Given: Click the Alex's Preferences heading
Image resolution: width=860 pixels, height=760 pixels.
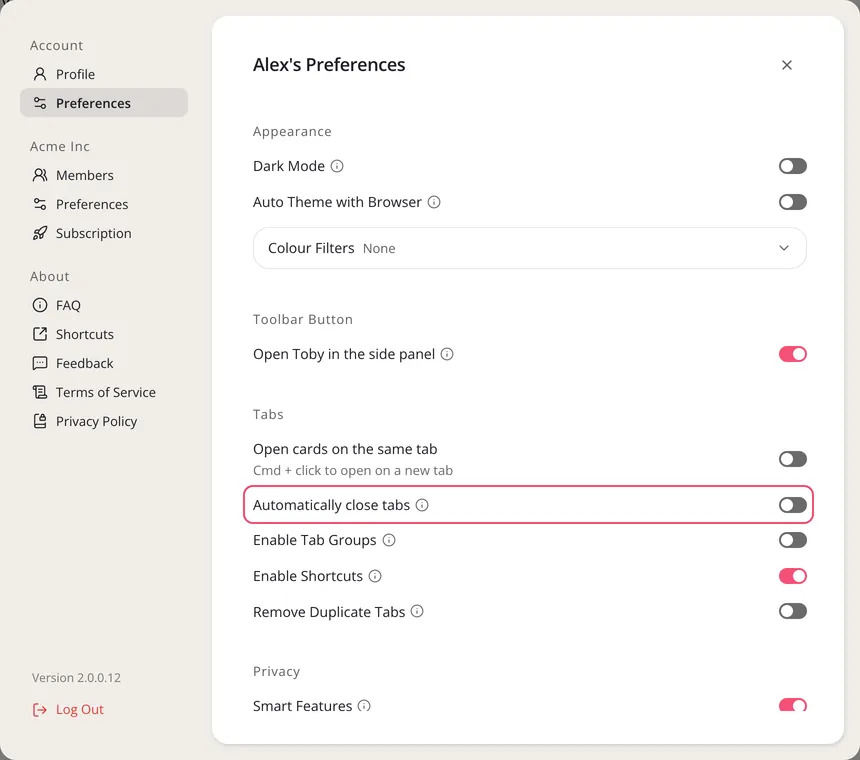Looking at the screenshot, I should coord(329,65).
